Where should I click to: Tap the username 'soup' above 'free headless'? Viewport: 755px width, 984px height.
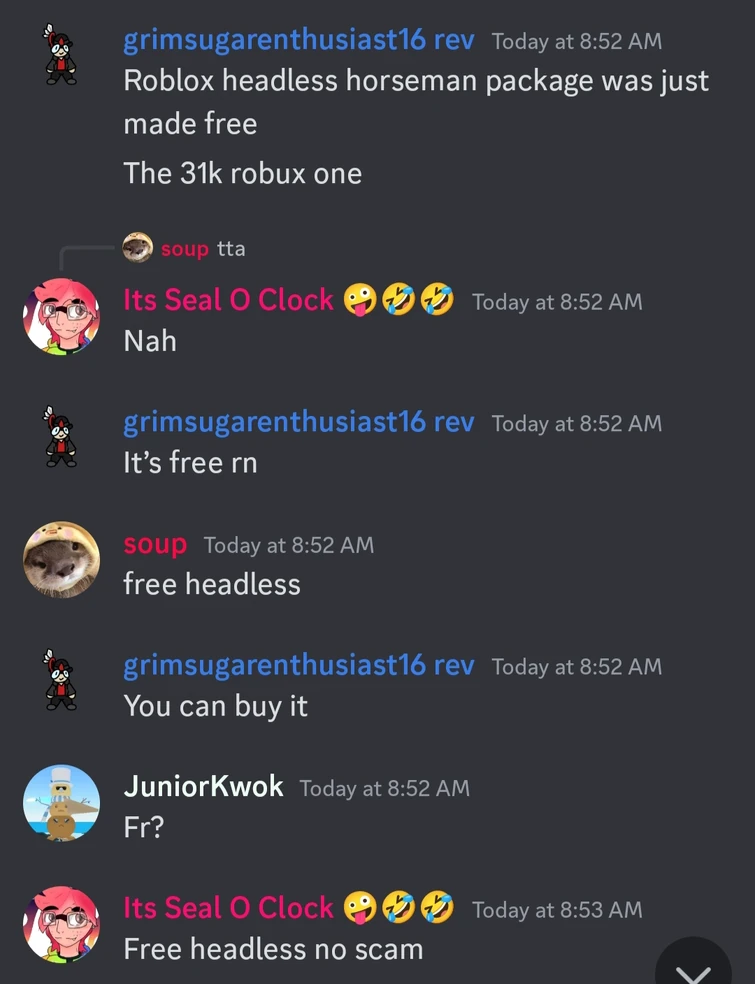pos(155,543)
